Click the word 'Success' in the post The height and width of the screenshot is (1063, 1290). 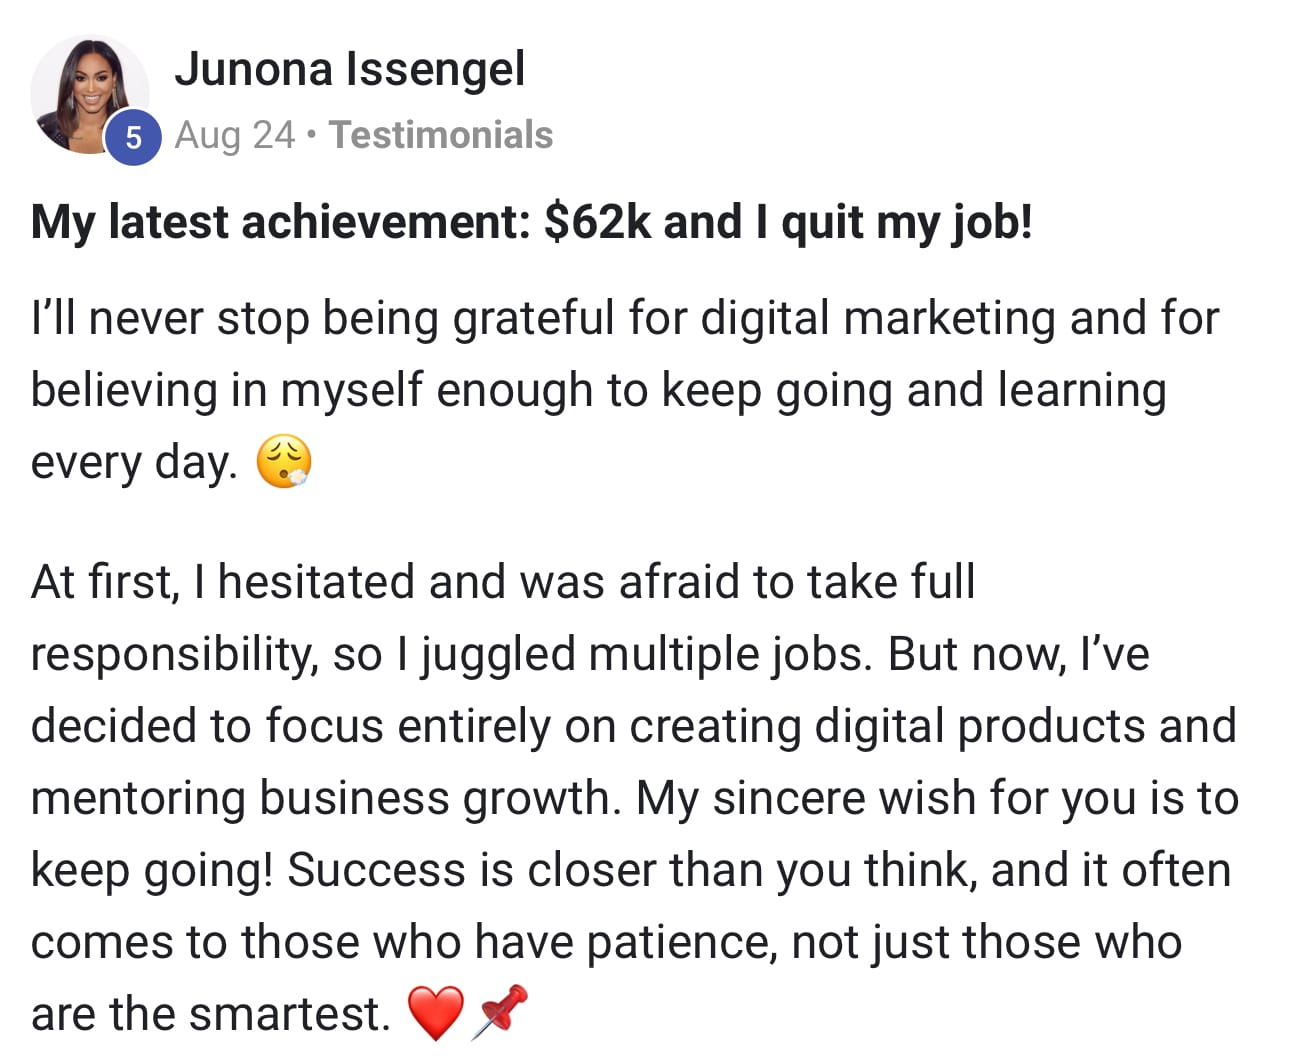point(375,870)
